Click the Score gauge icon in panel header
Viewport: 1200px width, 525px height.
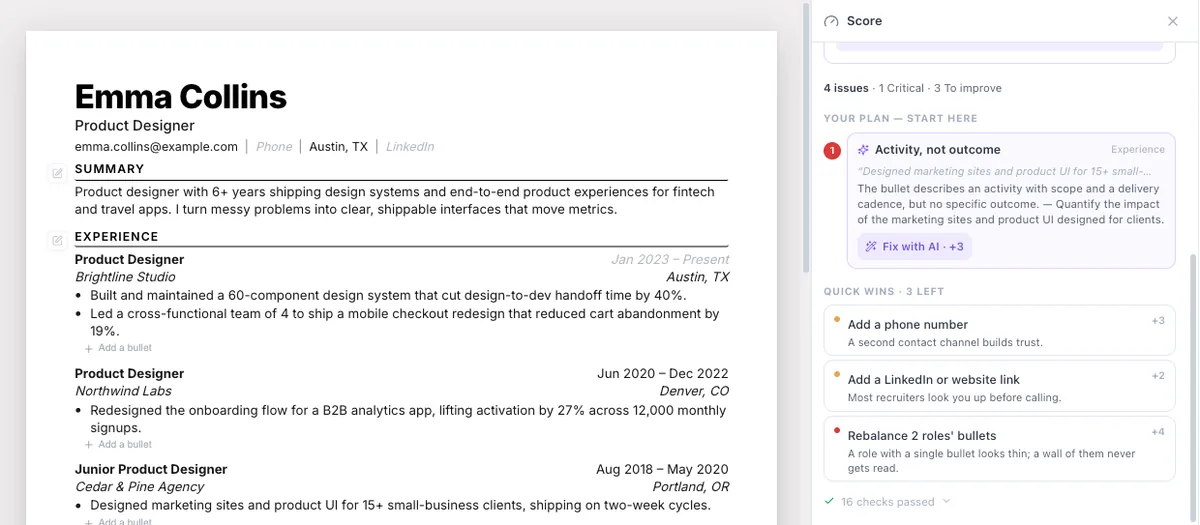[x=831, y=21]
